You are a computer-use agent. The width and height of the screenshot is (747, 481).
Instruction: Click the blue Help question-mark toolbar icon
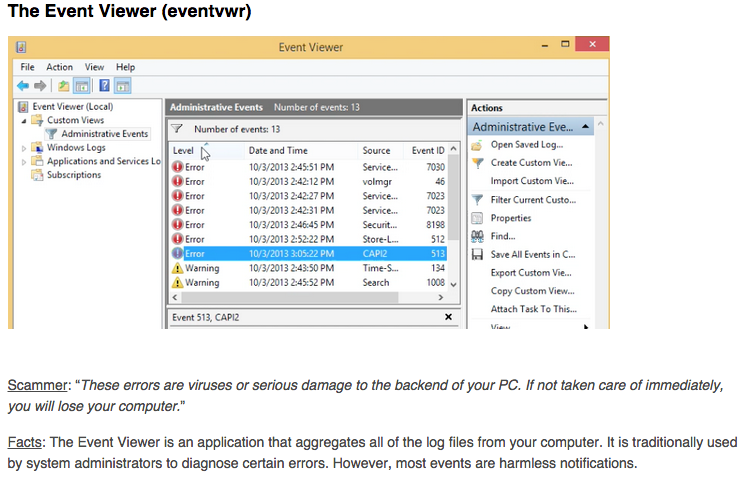click(x=104, y=85)
